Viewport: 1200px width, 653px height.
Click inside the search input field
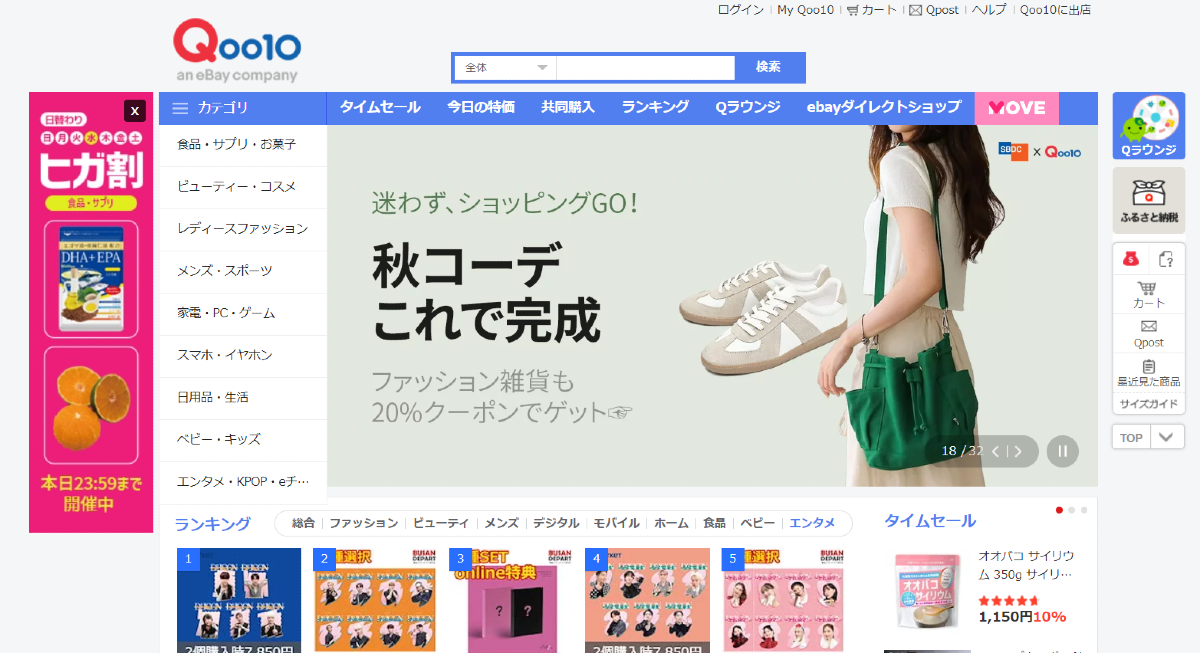click(645, 67)
